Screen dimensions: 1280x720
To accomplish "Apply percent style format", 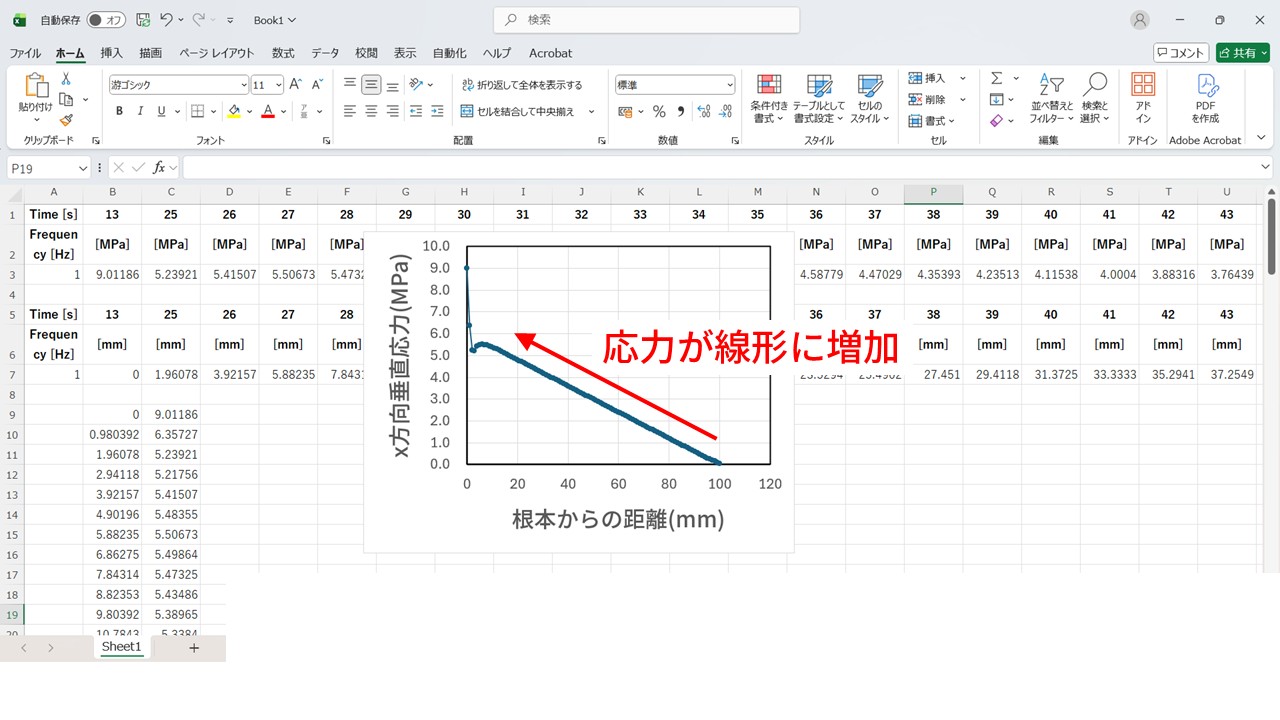I will pos(659,111).
